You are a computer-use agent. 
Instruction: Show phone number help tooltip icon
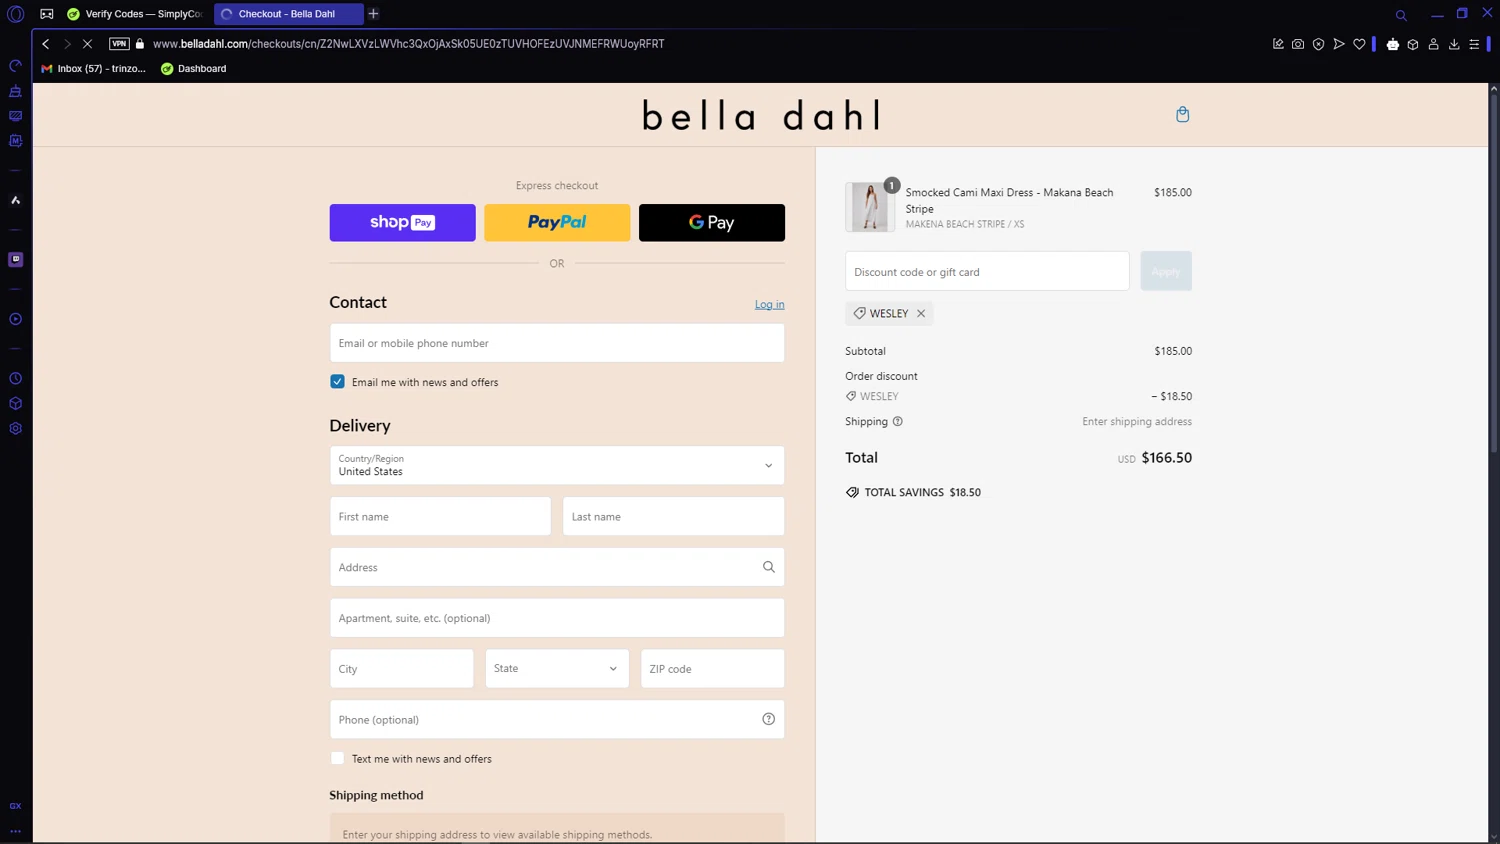pos(769,719)
